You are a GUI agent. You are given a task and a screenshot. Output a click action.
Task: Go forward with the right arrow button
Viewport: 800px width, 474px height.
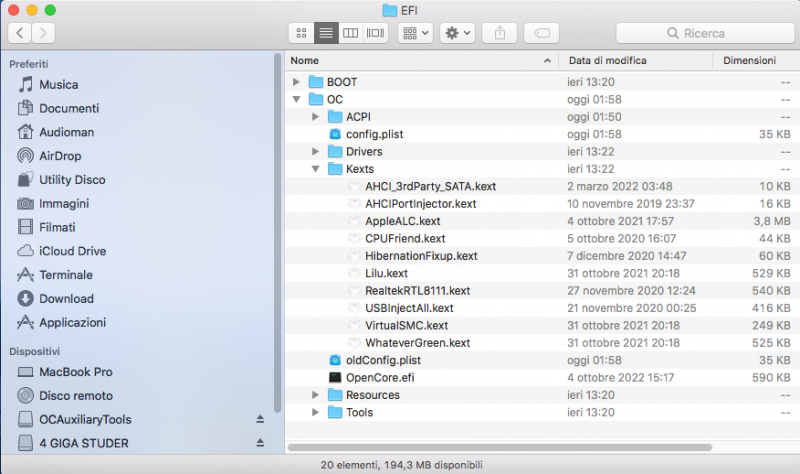(43, 33)
